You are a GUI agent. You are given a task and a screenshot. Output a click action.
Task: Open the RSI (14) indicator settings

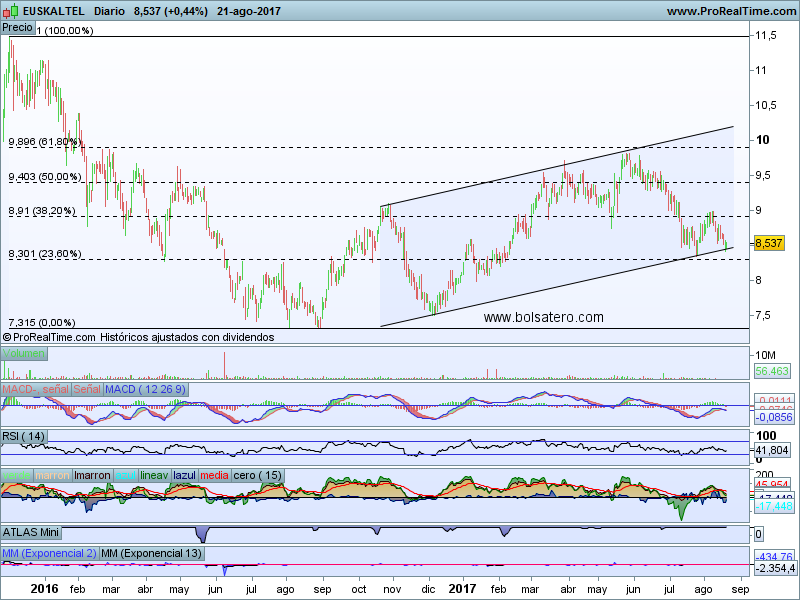(x=24, y=436)
